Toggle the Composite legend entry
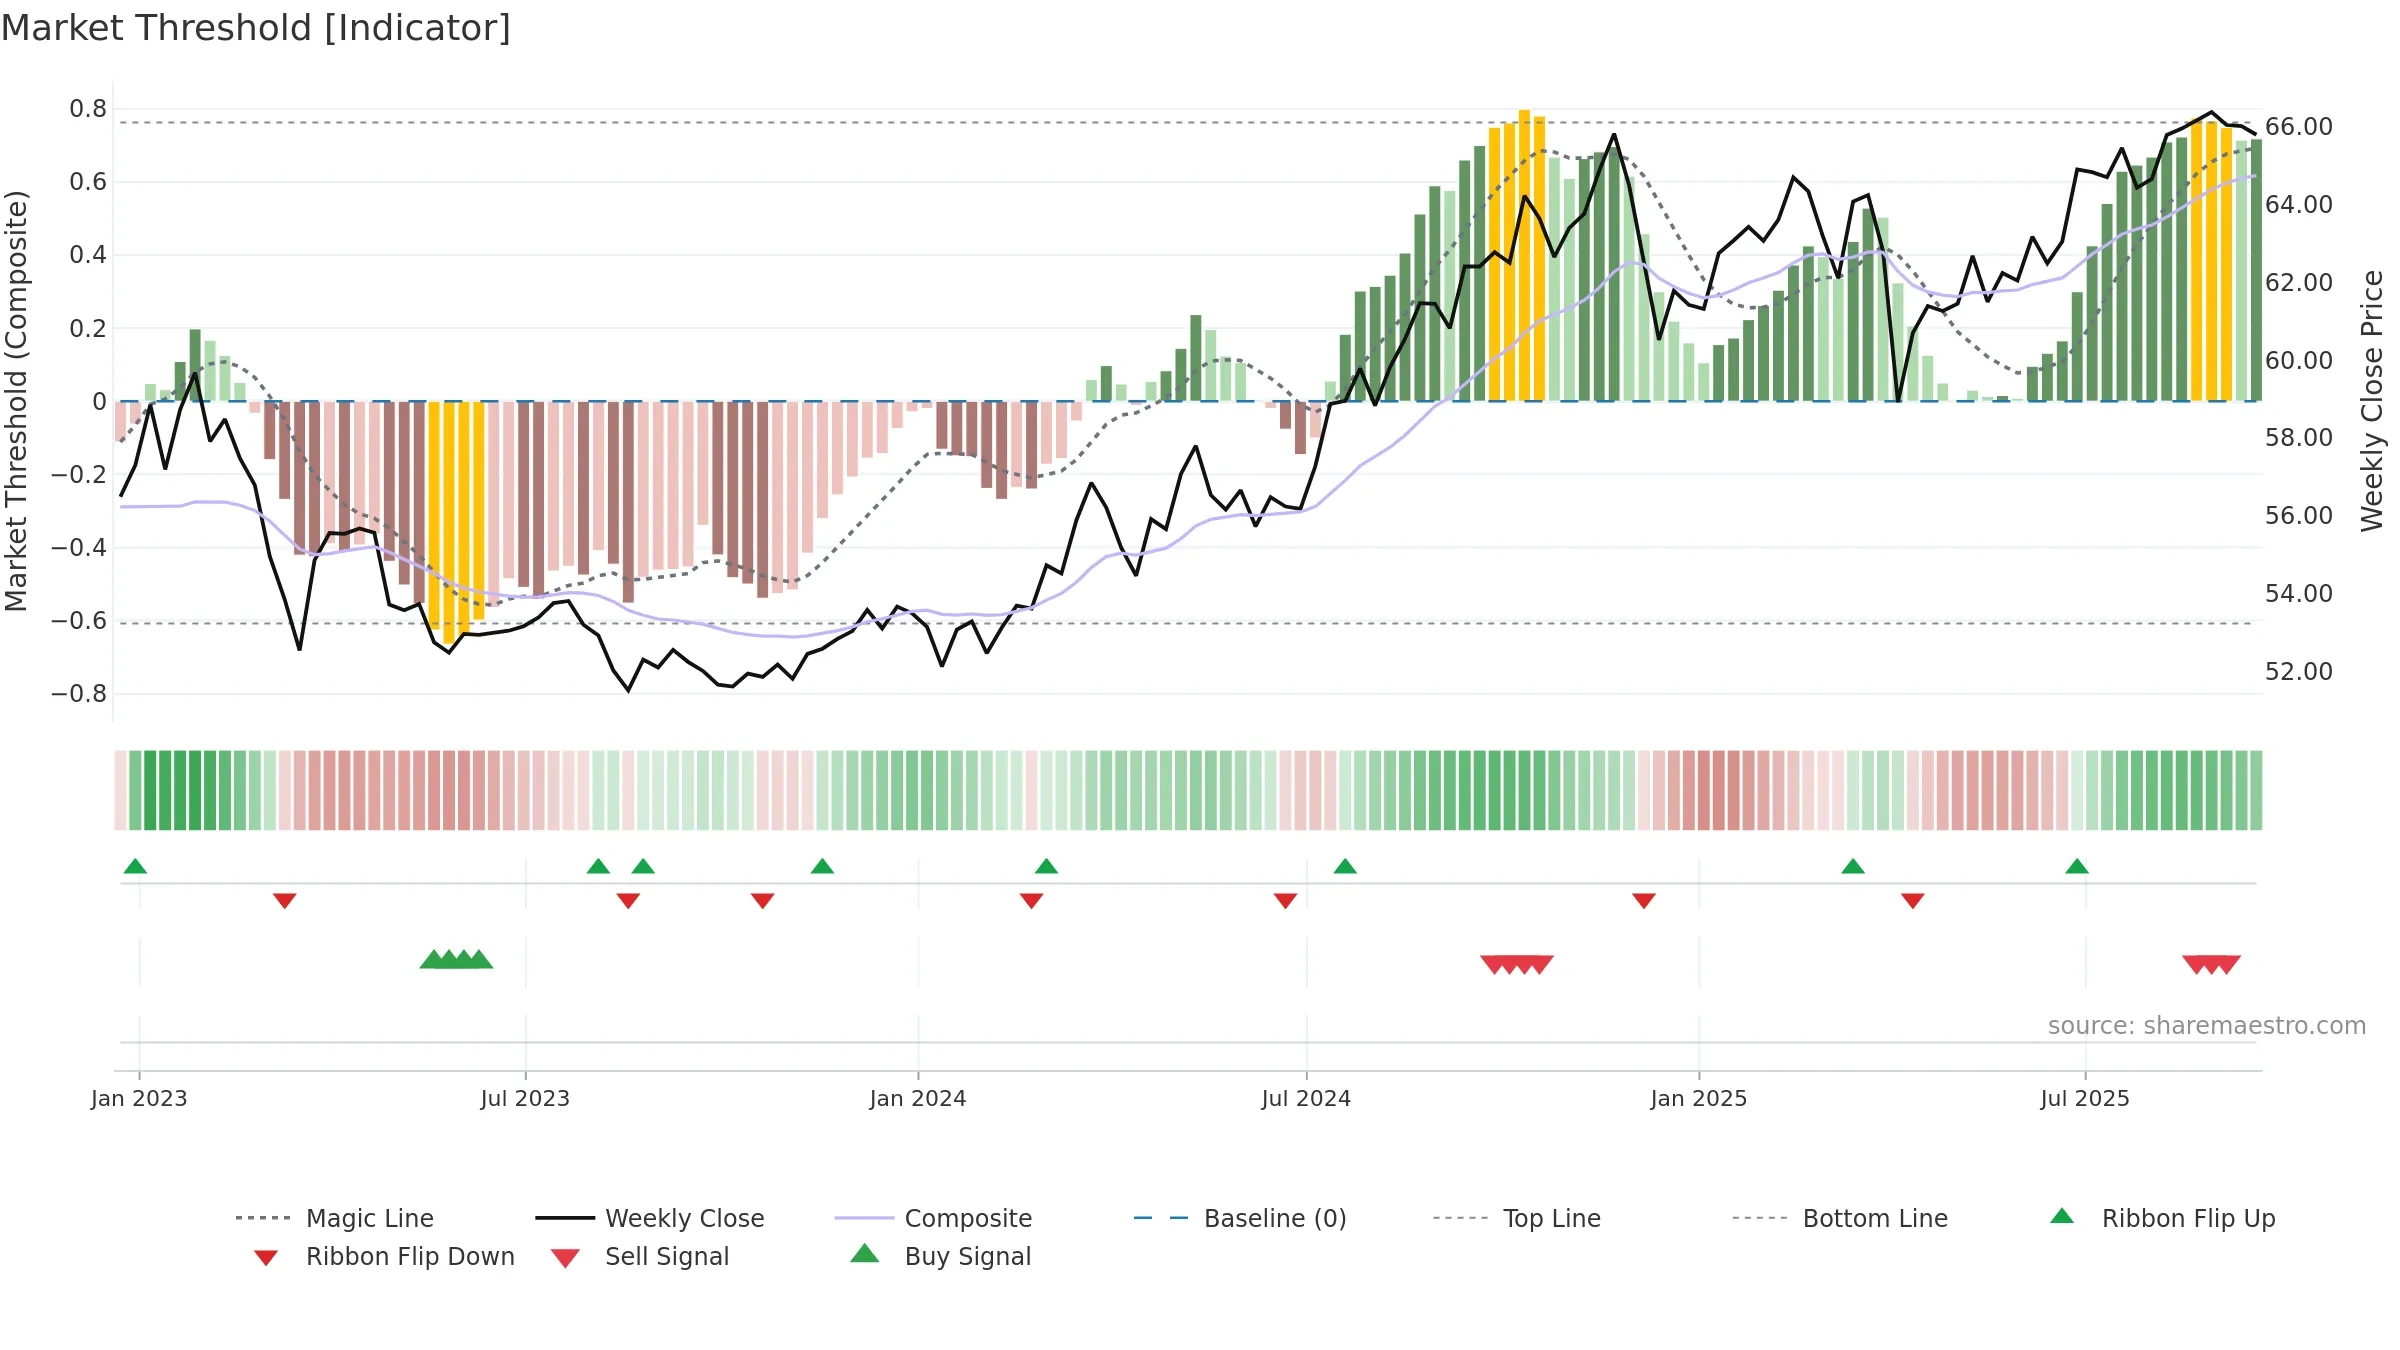Viewport: 2400px width, 1350px height. [933, 1218]
